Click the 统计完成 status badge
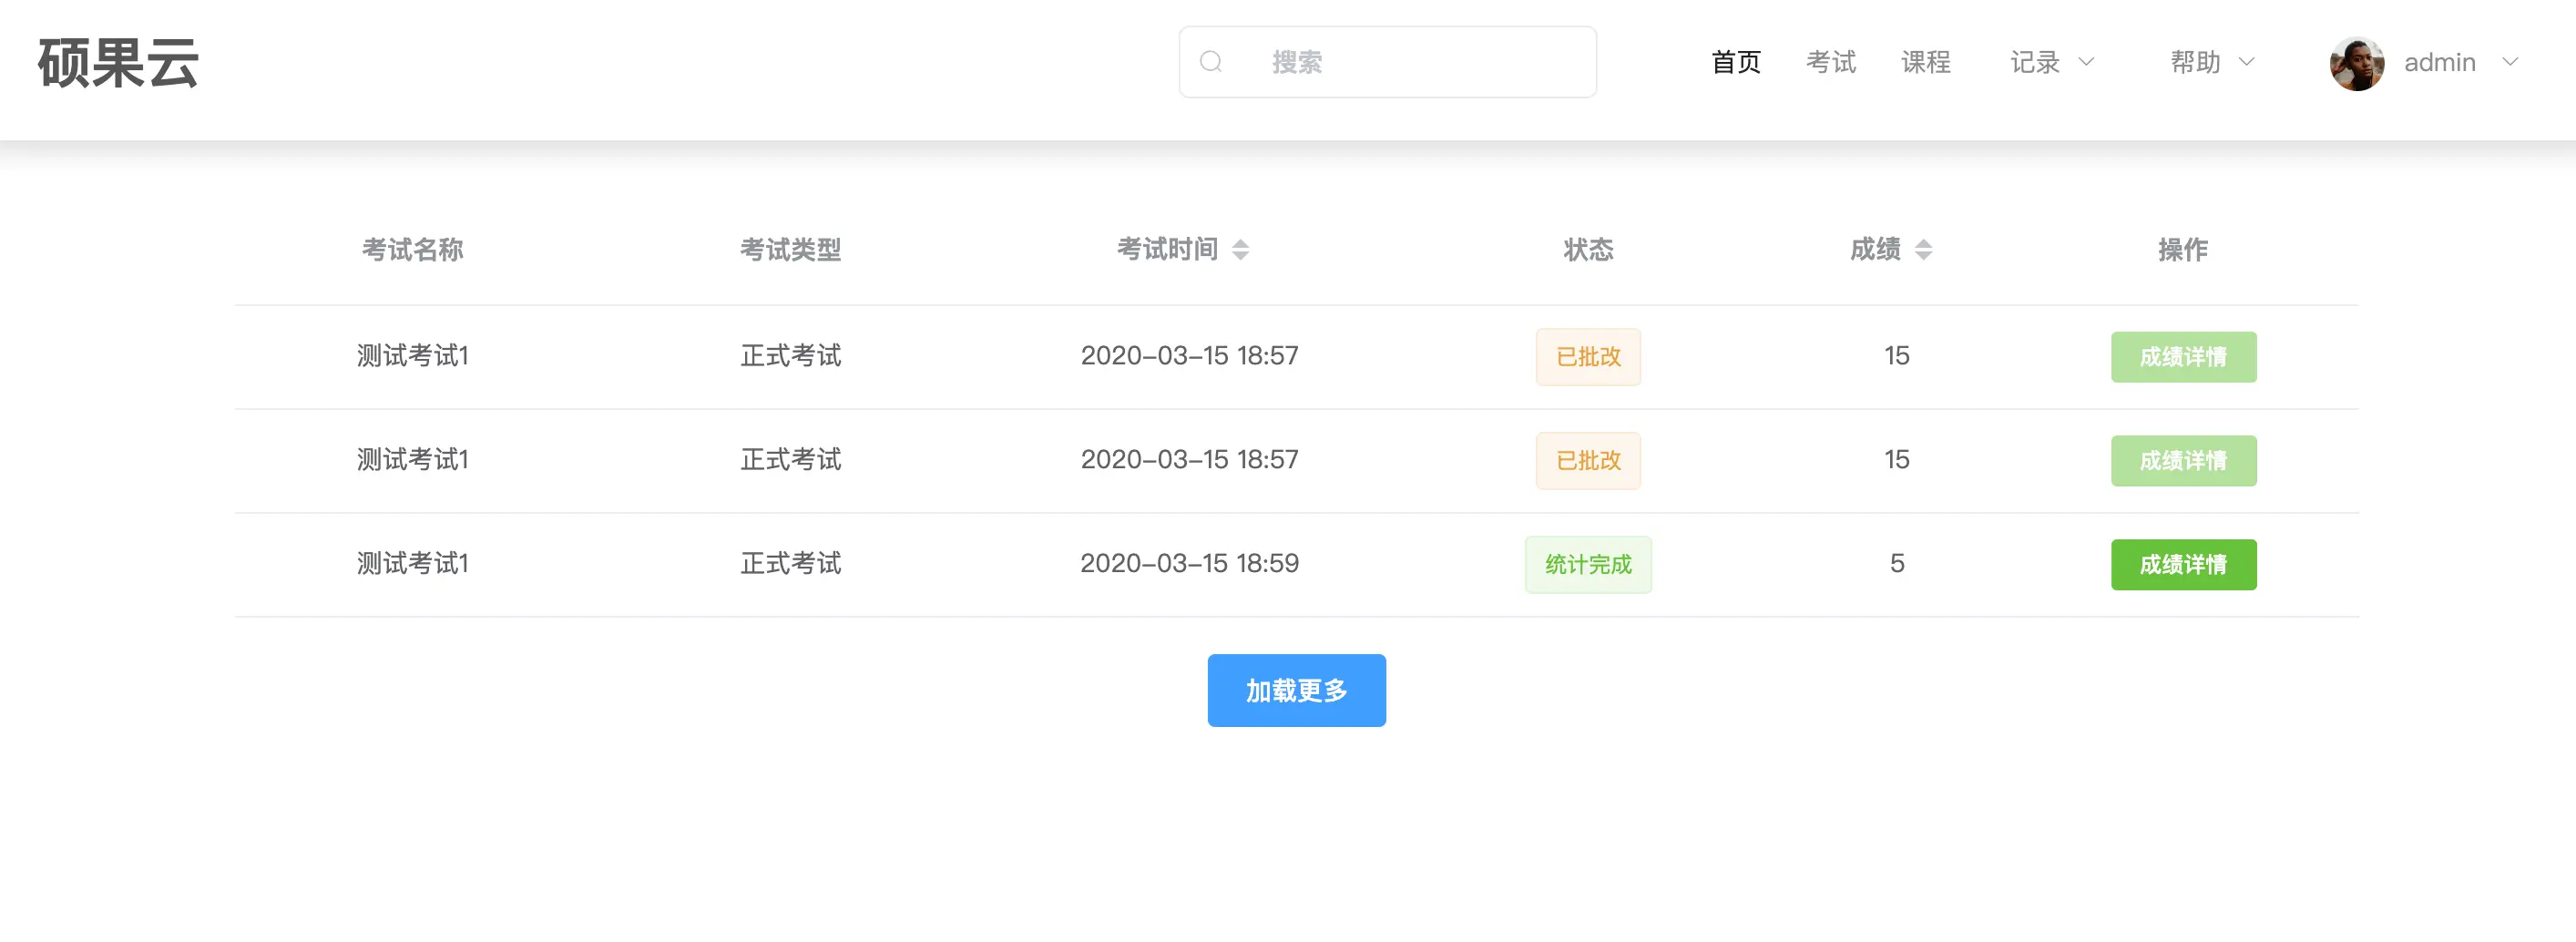2576x942 pixels. point(1588,564)
